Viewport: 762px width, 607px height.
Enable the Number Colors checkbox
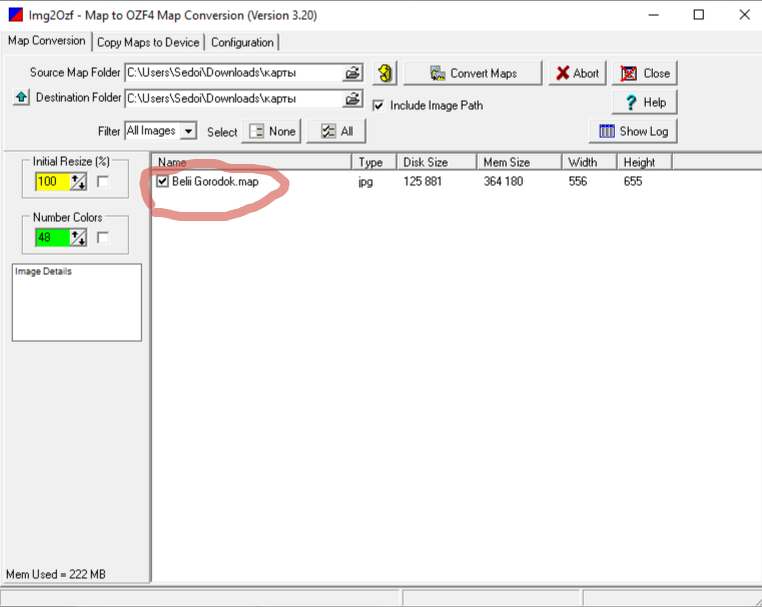[103, 237]
